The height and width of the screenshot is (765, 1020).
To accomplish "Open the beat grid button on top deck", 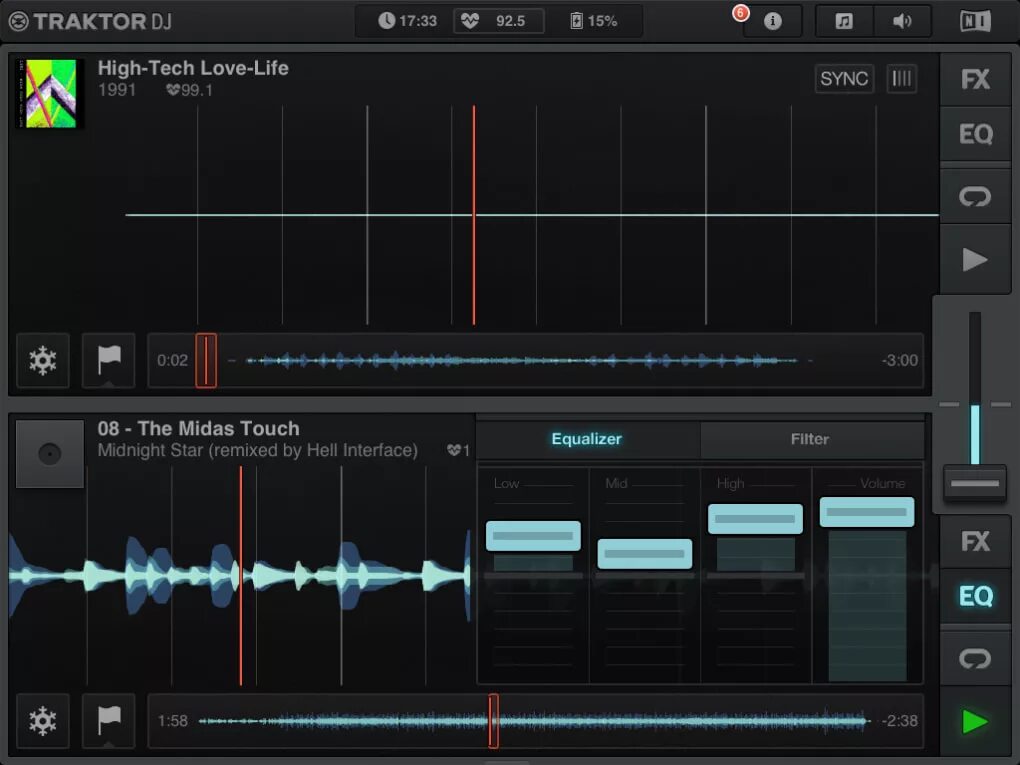I will click(902, 79).
